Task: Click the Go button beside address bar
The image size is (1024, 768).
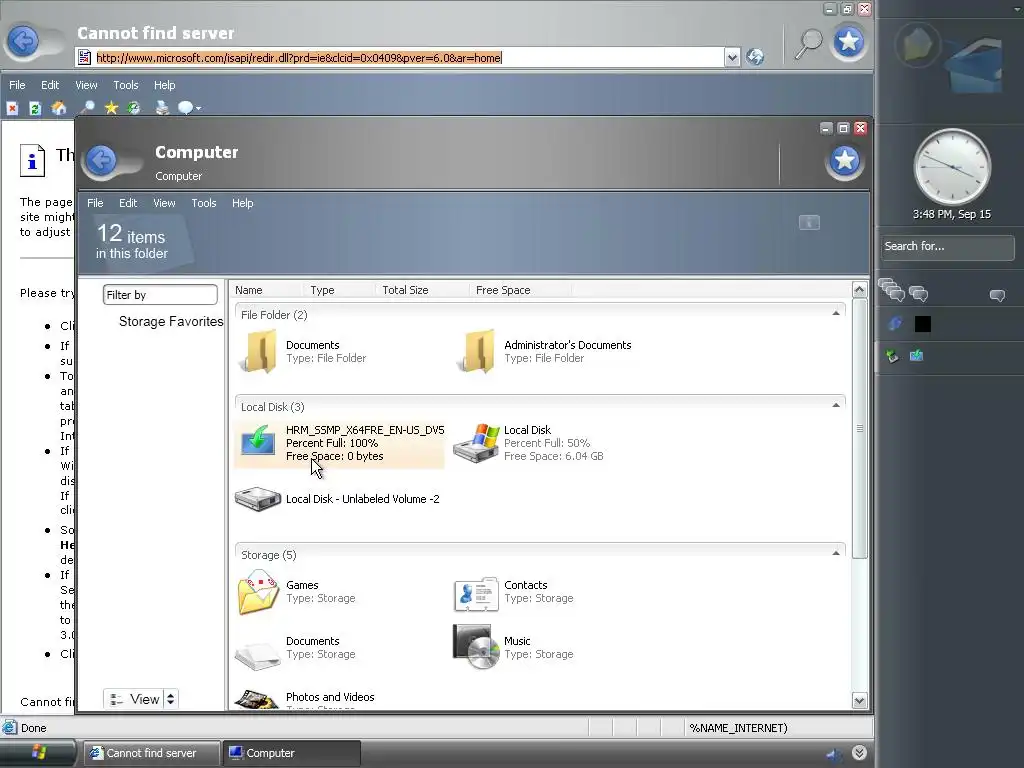Action: [755, 57]
